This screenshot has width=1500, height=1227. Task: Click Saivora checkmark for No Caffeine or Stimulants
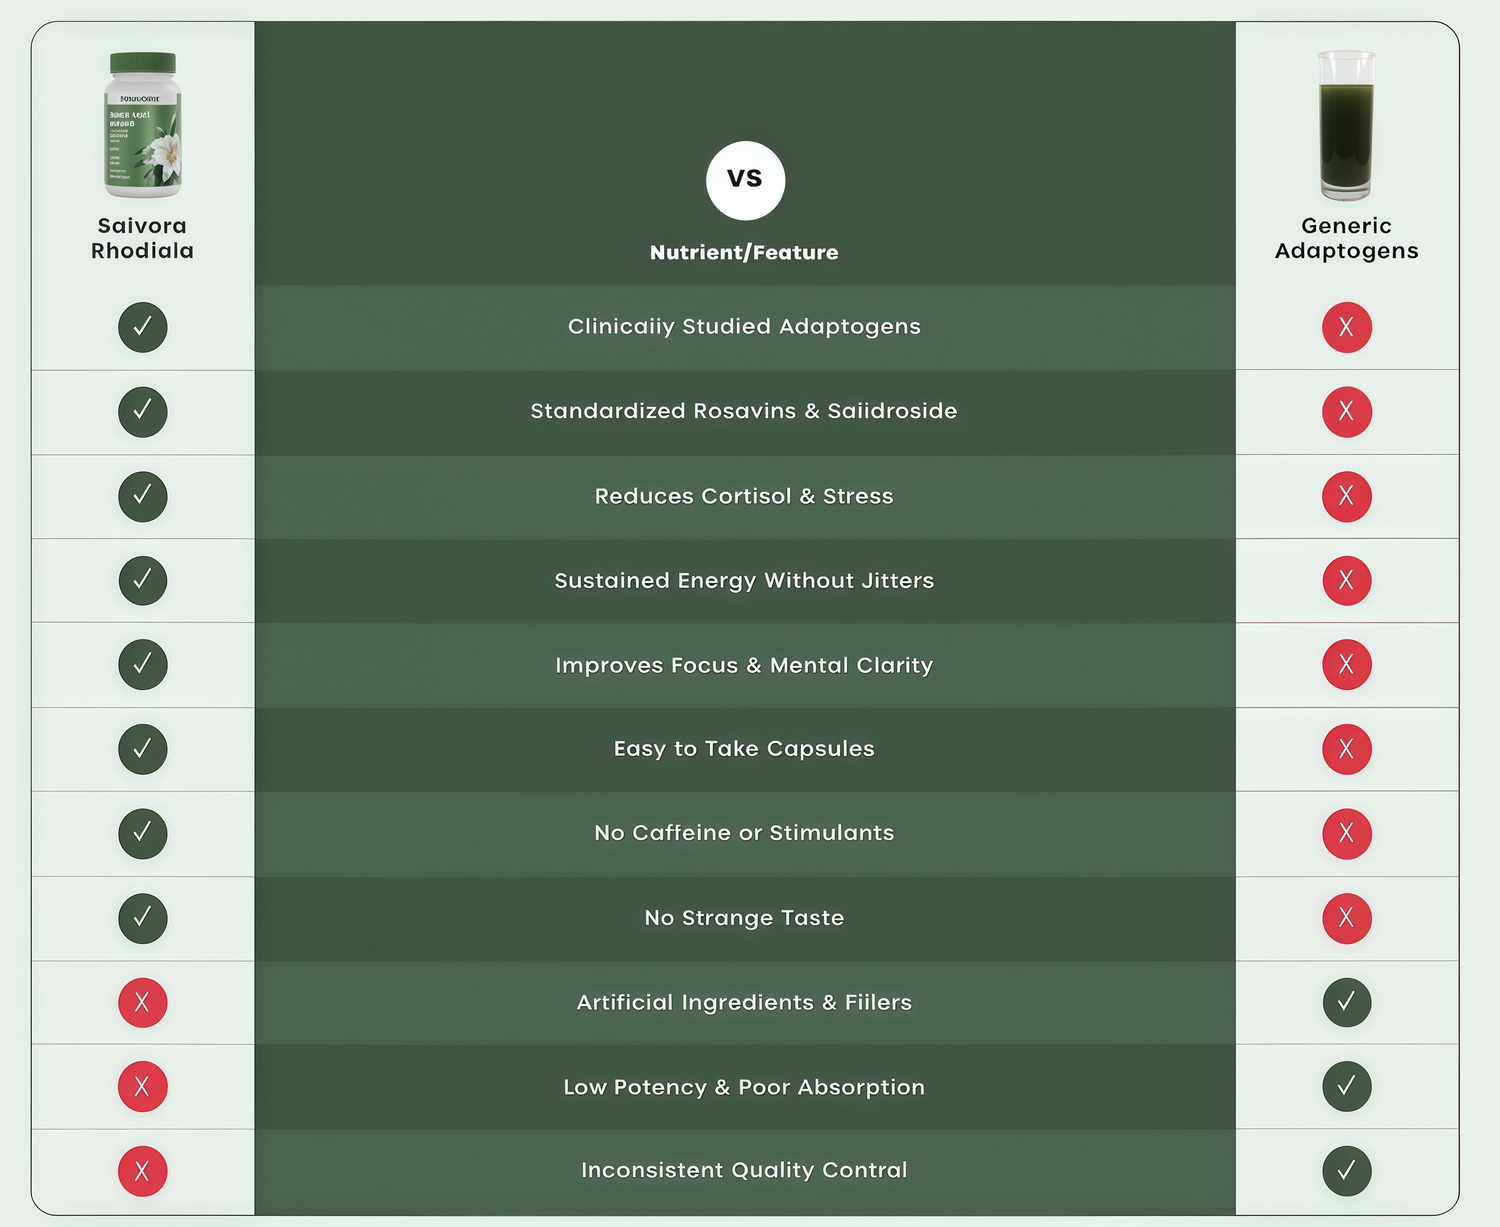click(143, 833)
